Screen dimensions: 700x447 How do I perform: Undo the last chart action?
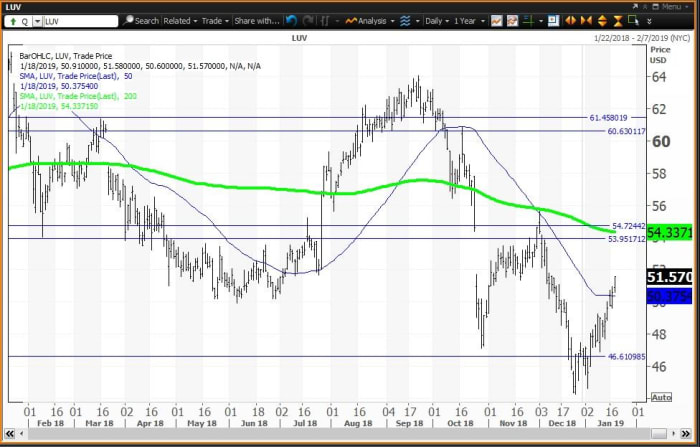(291, 20)
